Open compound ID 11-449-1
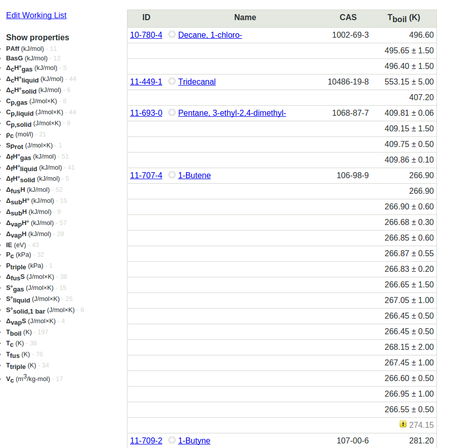This screenshot has width=450, height=448. click(146, 82)
